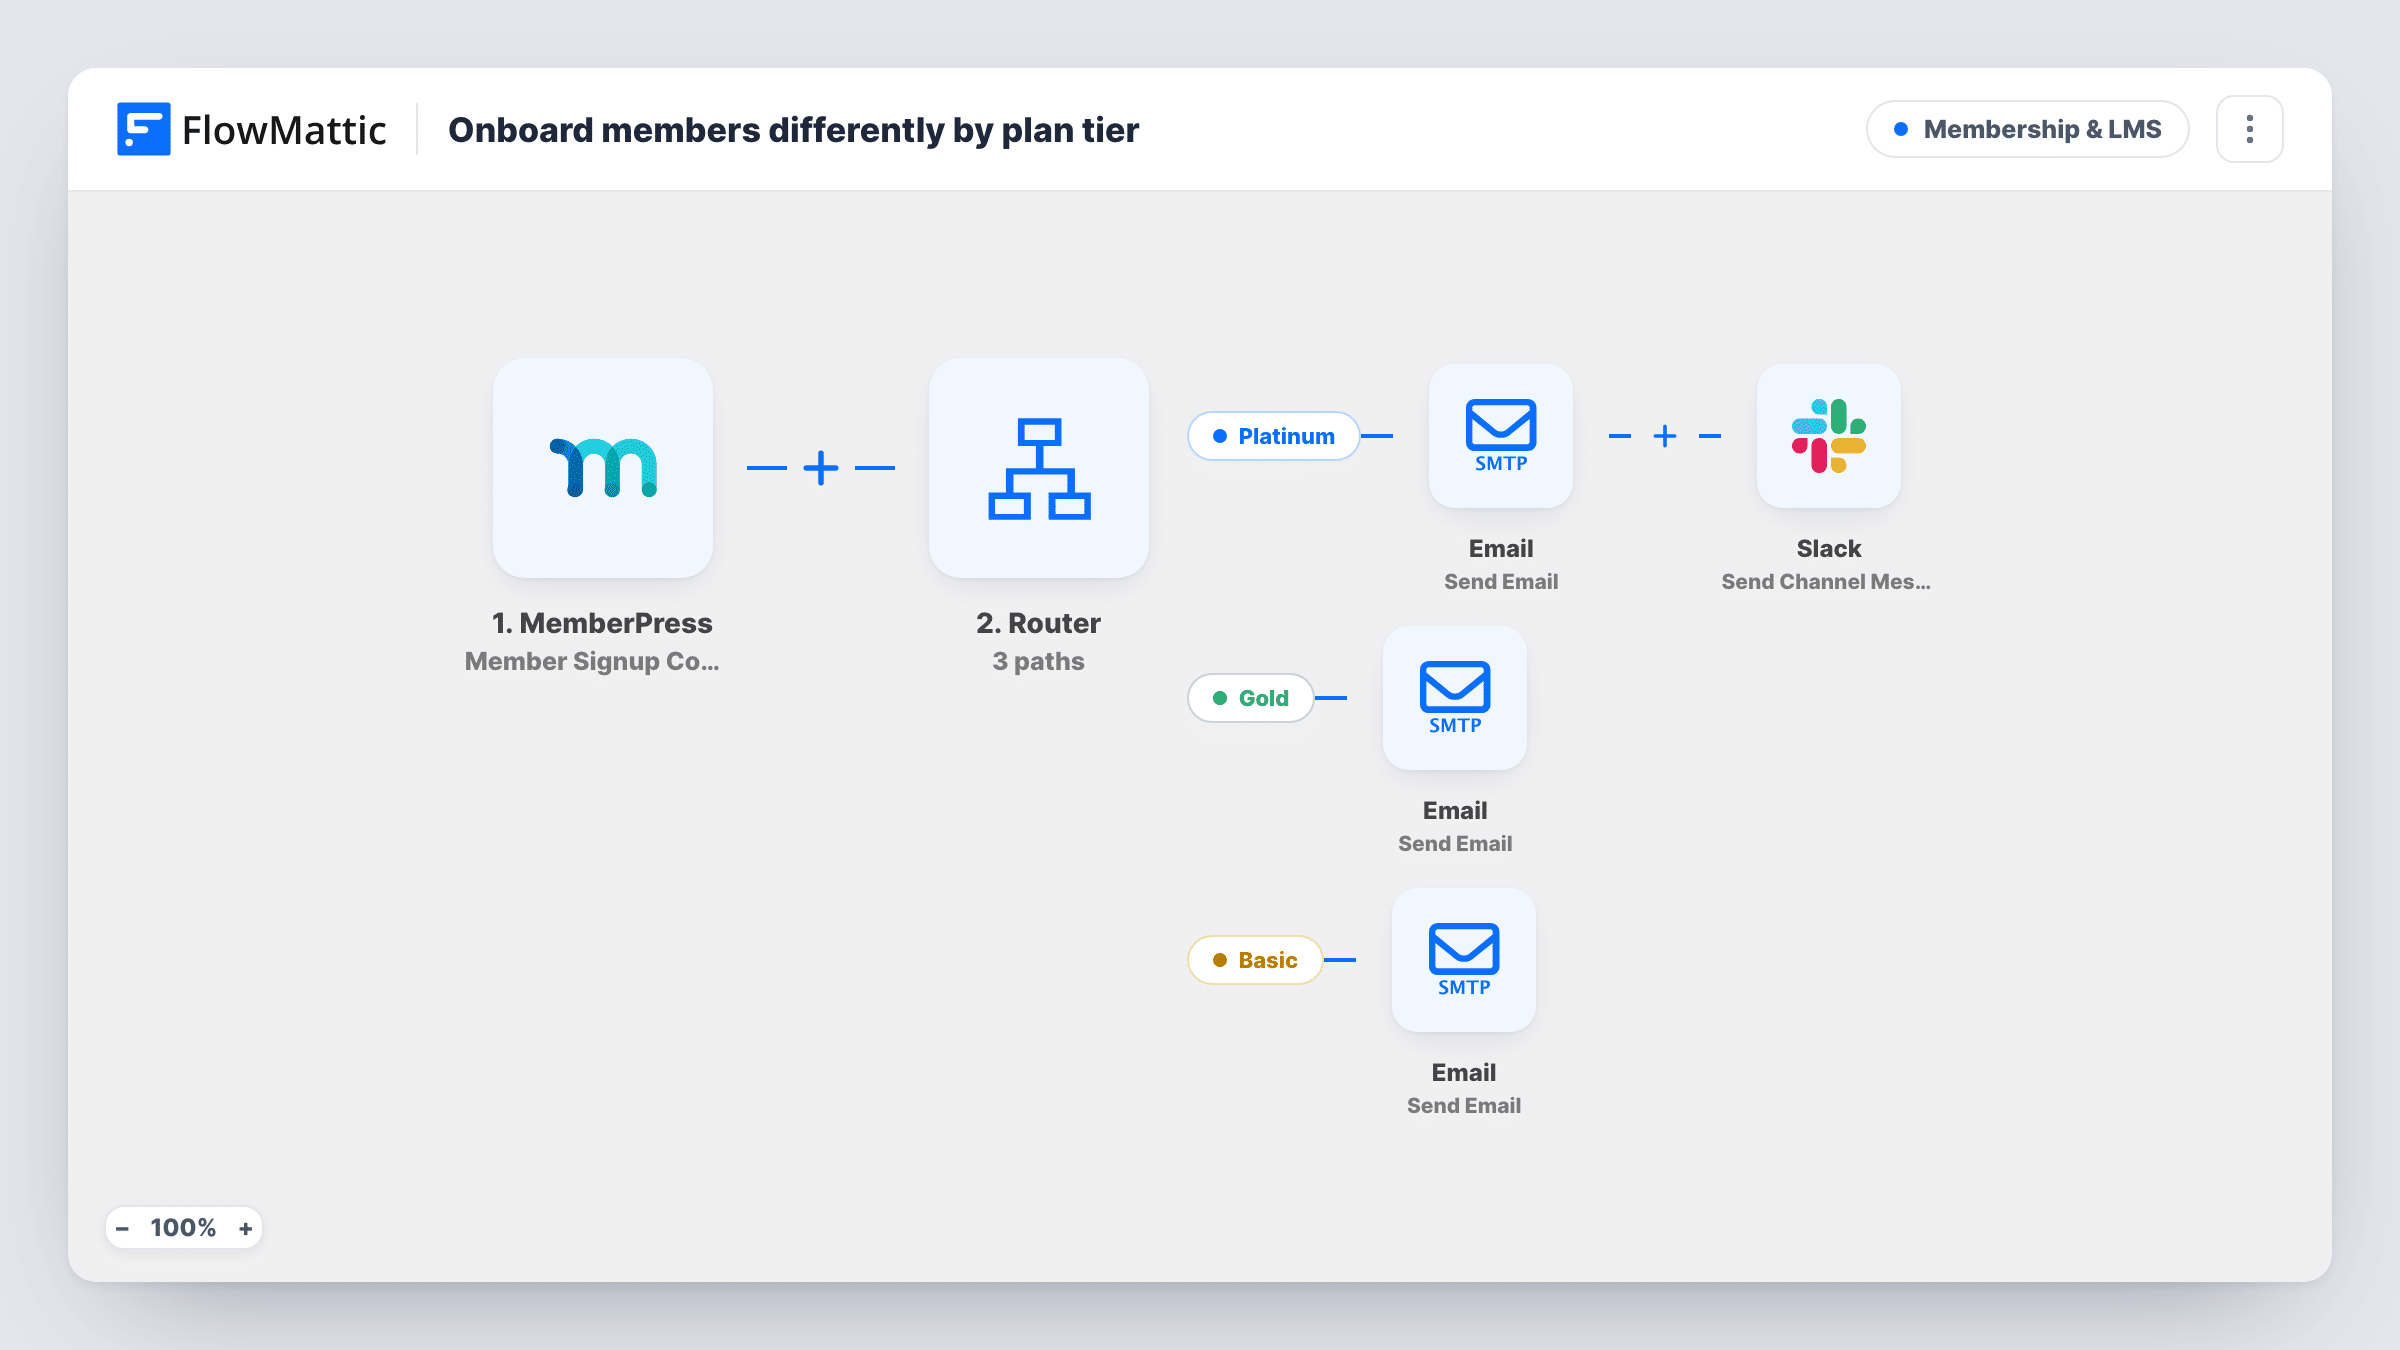Click the Slack node label

click(x=1829, y=548)
